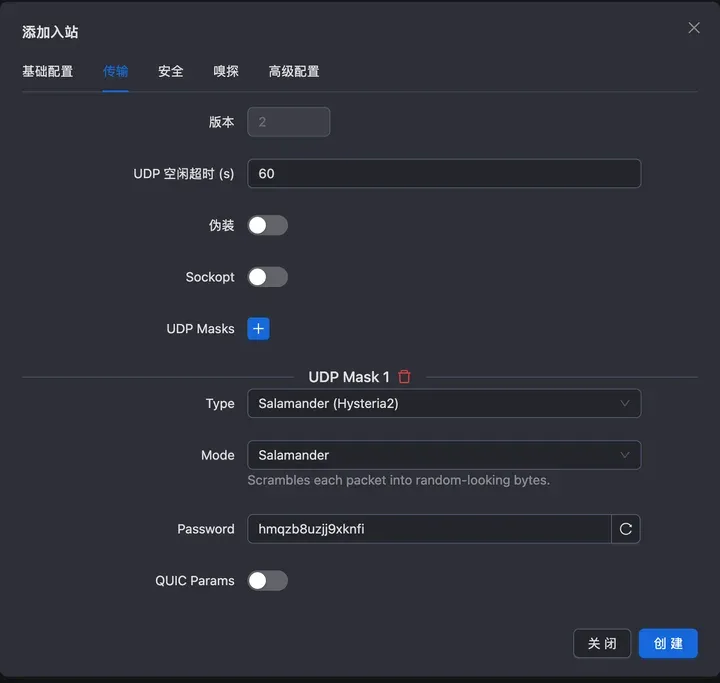The width and height of the screenshot is (720, 683).
Task: Click the UDP Mask 1 heading
Action: coord(349,377)
